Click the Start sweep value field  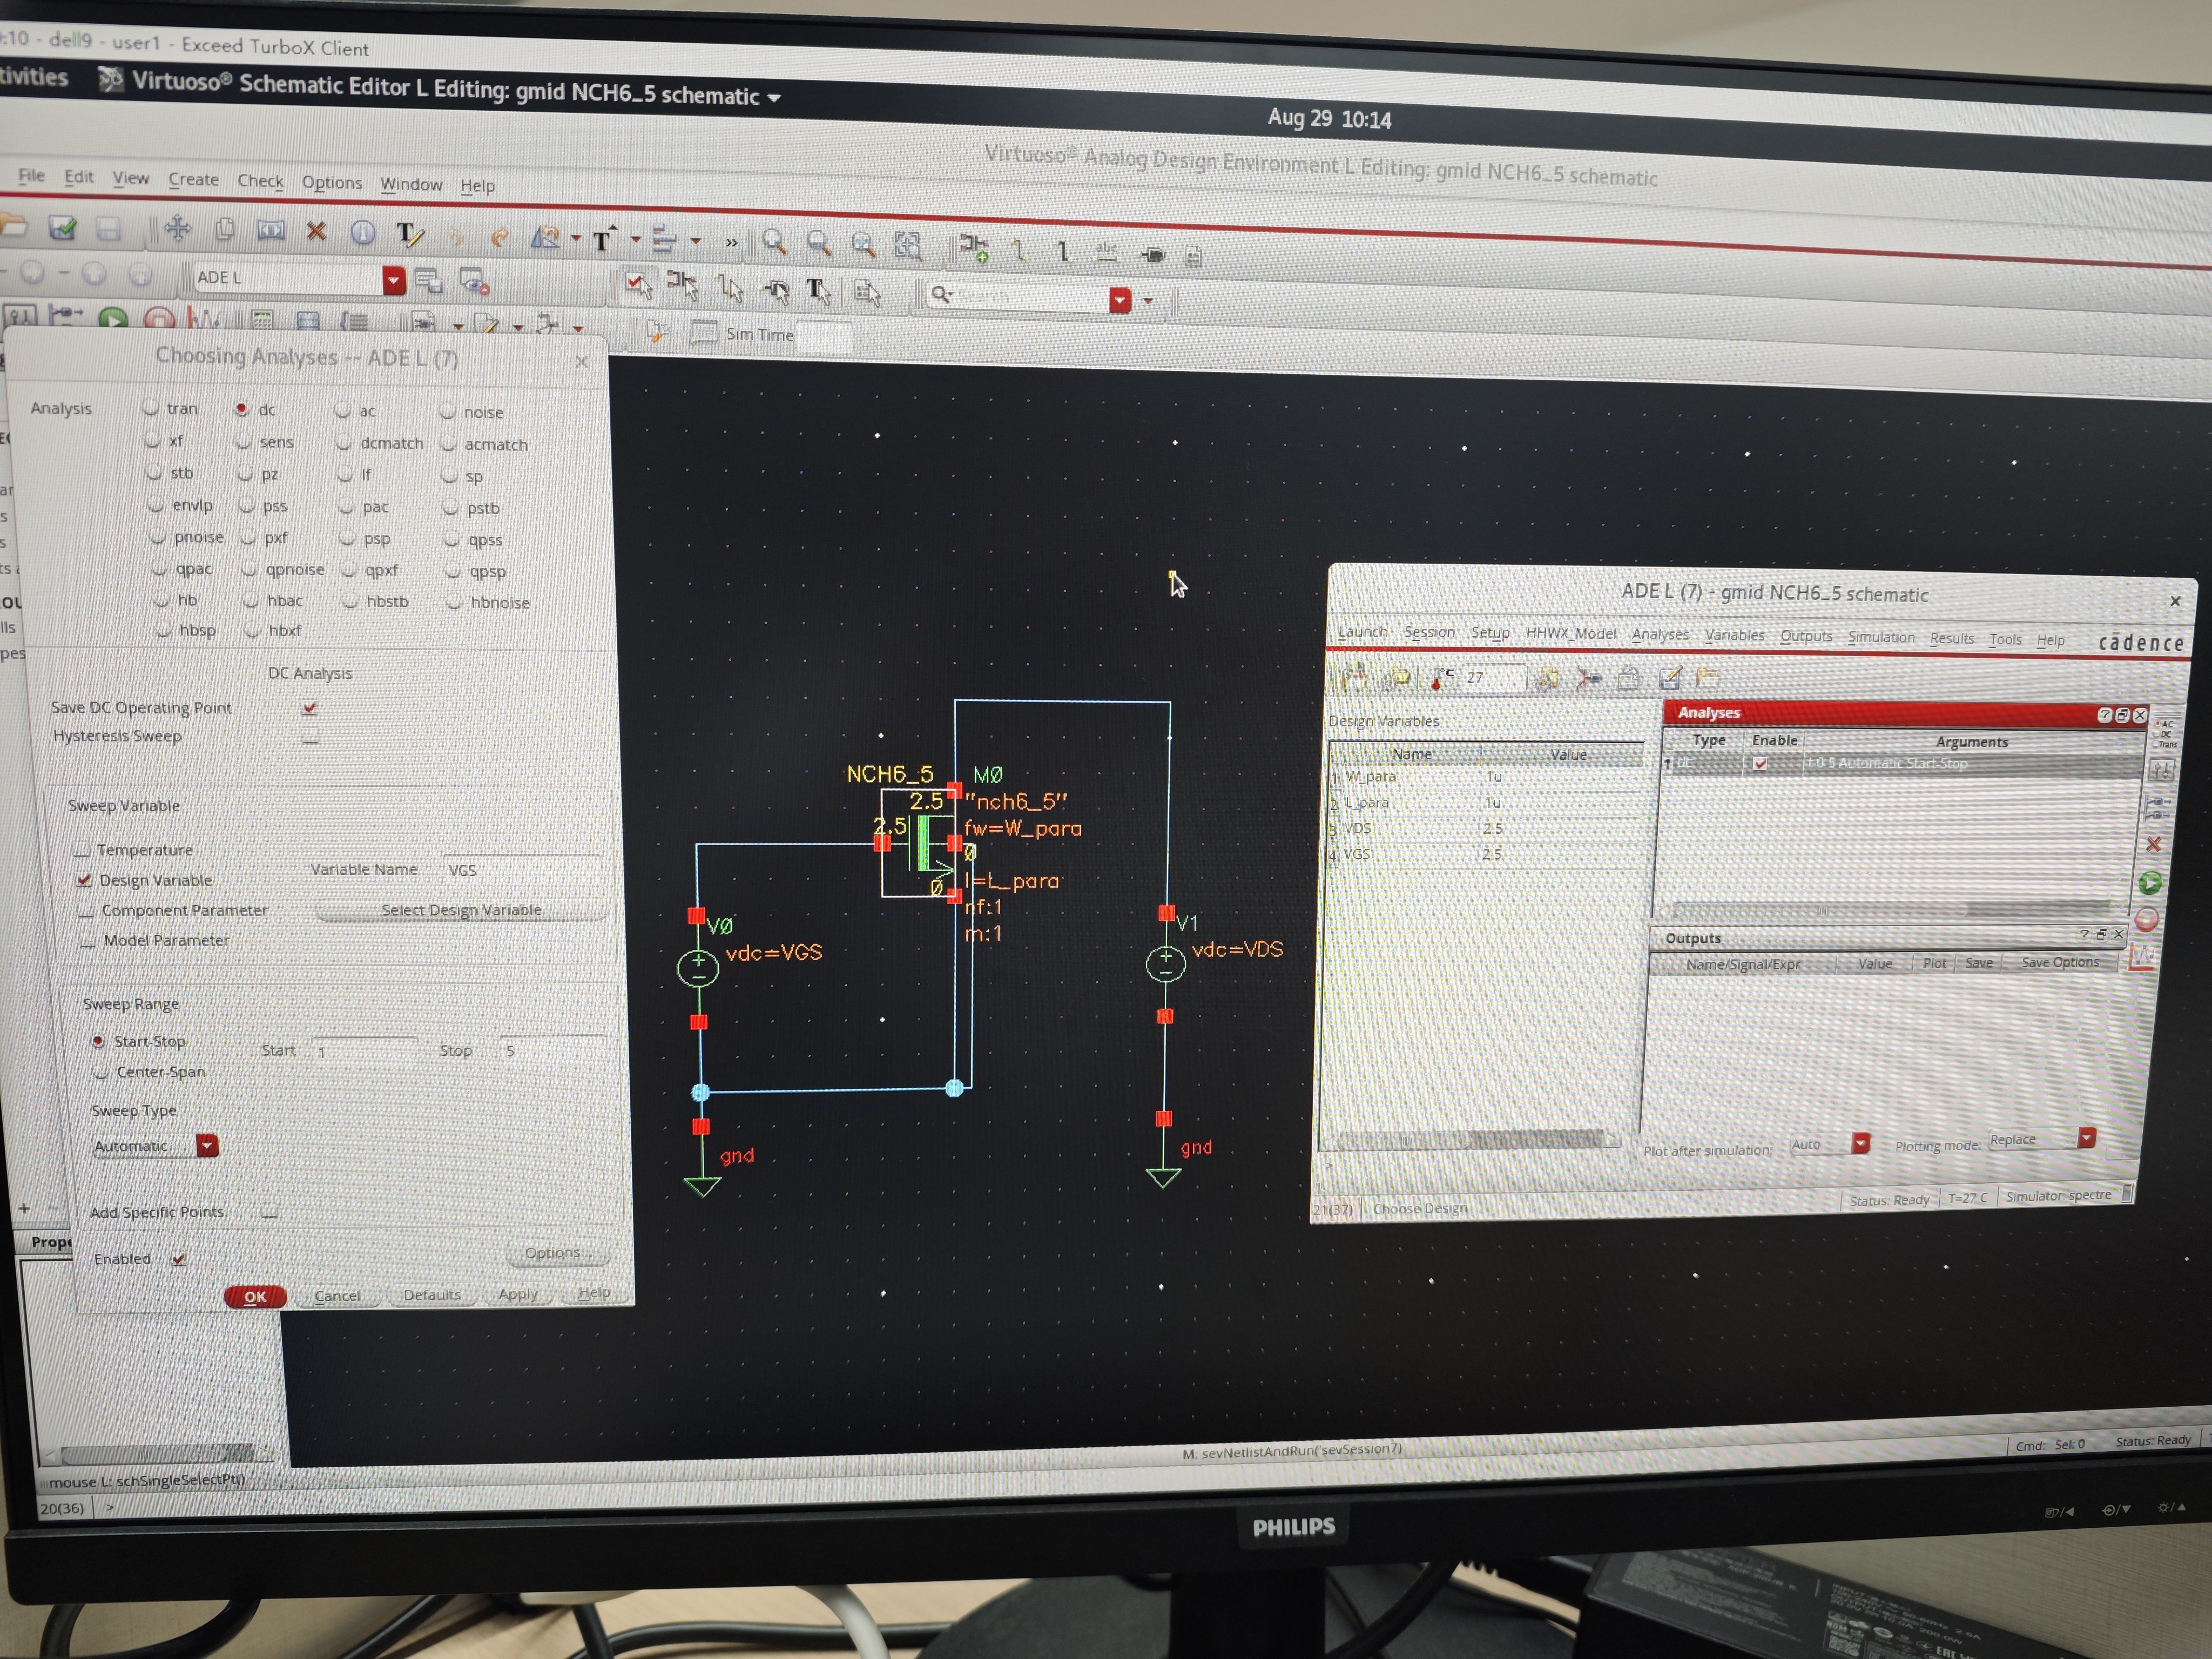coord(365,1051)
